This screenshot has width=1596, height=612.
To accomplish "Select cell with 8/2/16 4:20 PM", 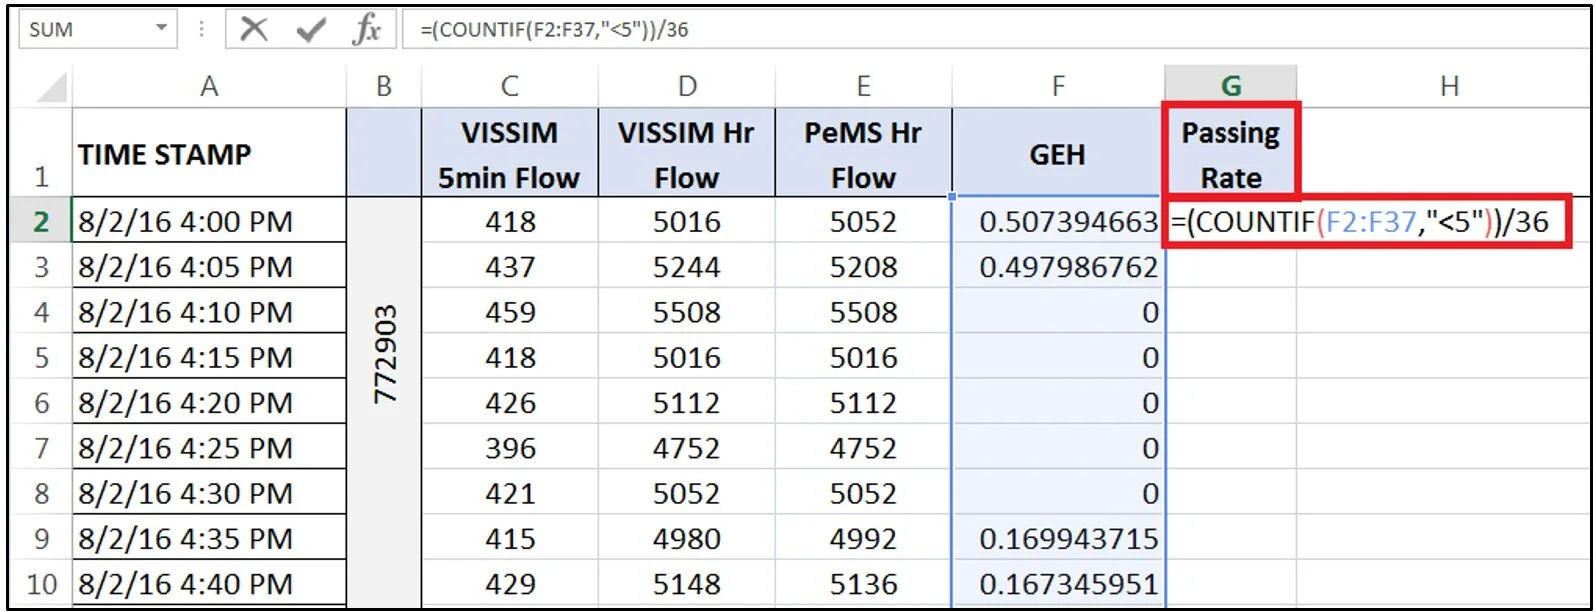I will 209,403.
